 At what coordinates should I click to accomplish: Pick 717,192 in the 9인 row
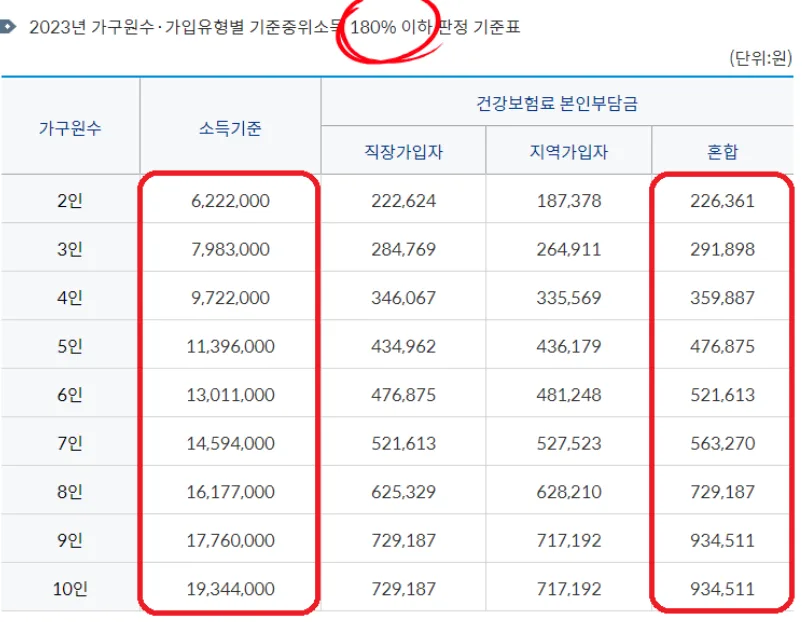(x=569, y=540)
